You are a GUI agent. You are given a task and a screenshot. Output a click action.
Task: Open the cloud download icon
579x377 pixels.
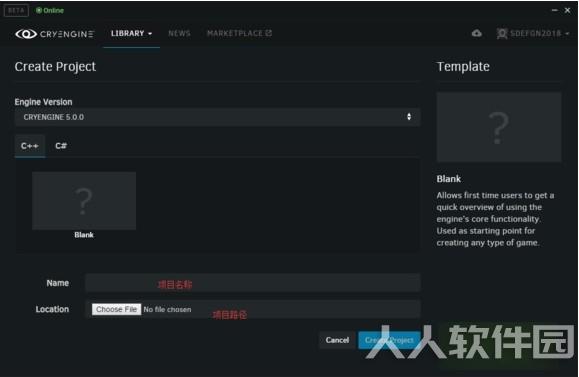477,33
